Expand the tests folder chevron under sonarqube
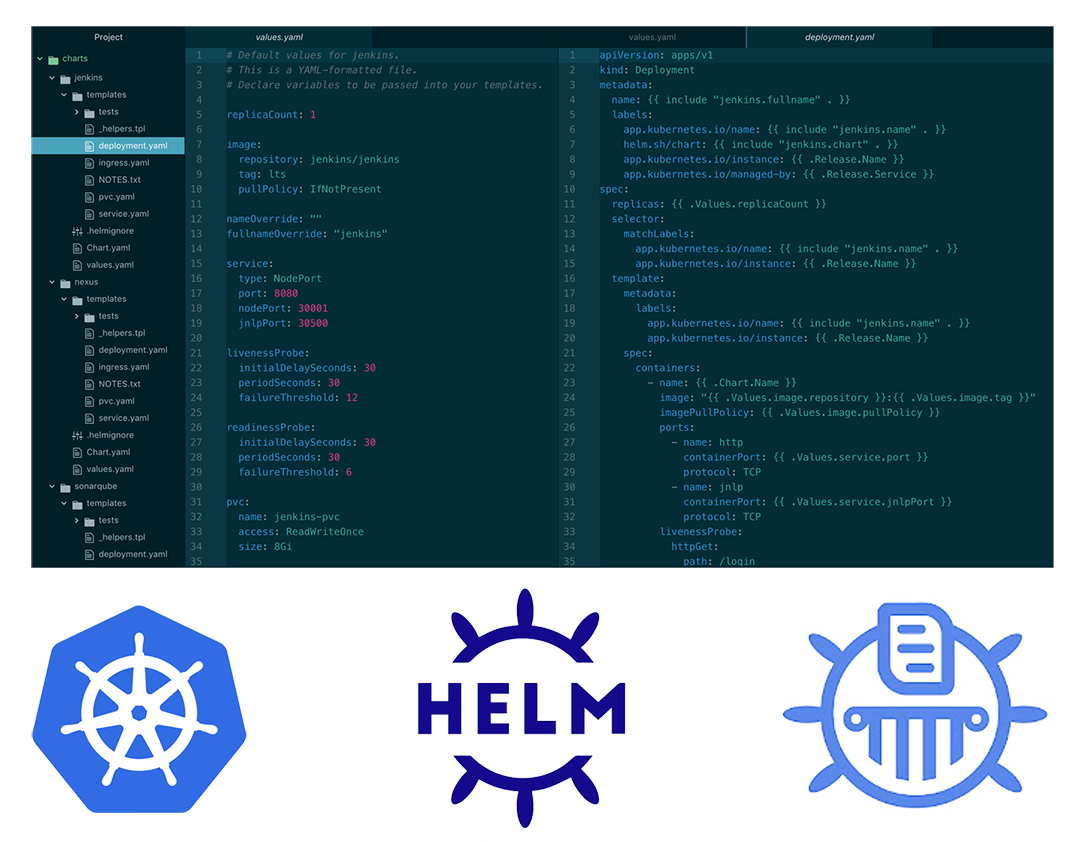This screenshot has height=842, width=1080. click(x=76, y=520)
